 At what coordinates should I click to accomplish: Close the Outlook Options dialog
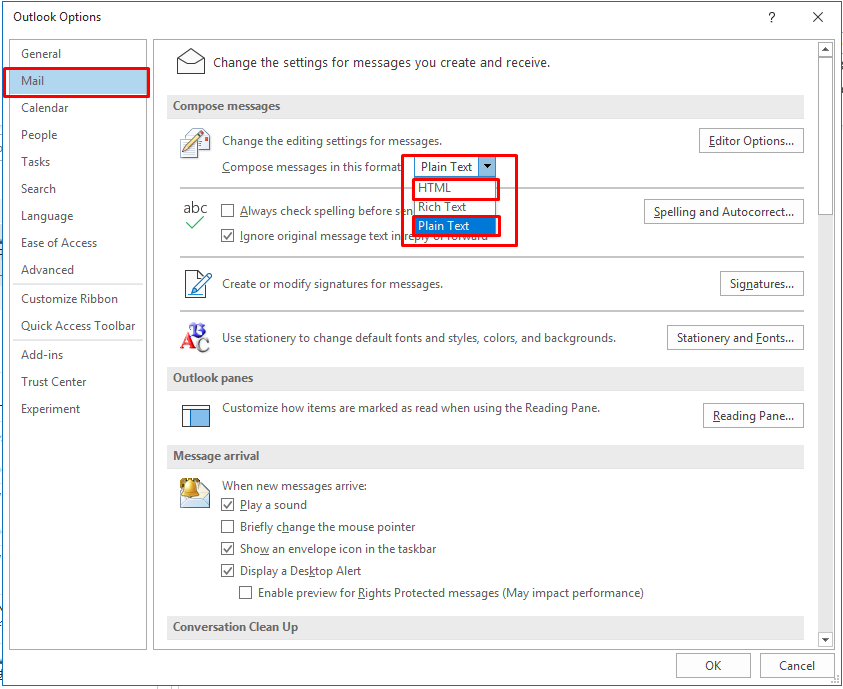coord(818,17)
